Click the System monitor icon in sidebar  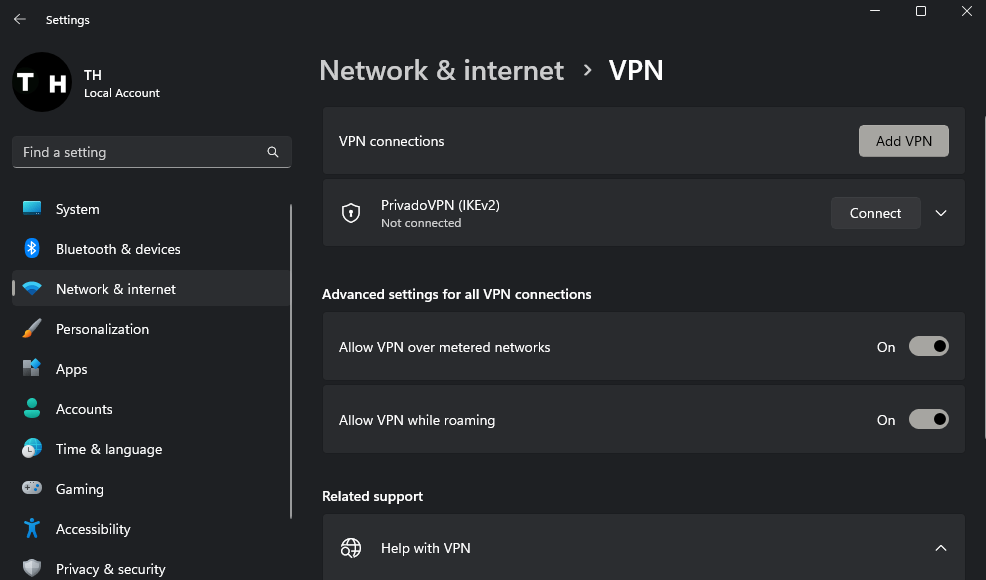[32, 209]
